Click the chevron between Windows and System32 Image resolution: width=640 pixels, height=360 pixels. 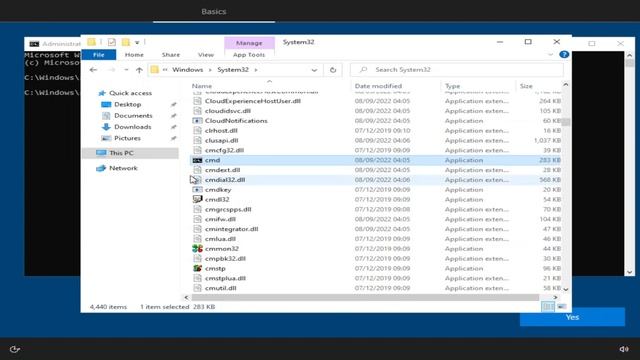(210, 70)
